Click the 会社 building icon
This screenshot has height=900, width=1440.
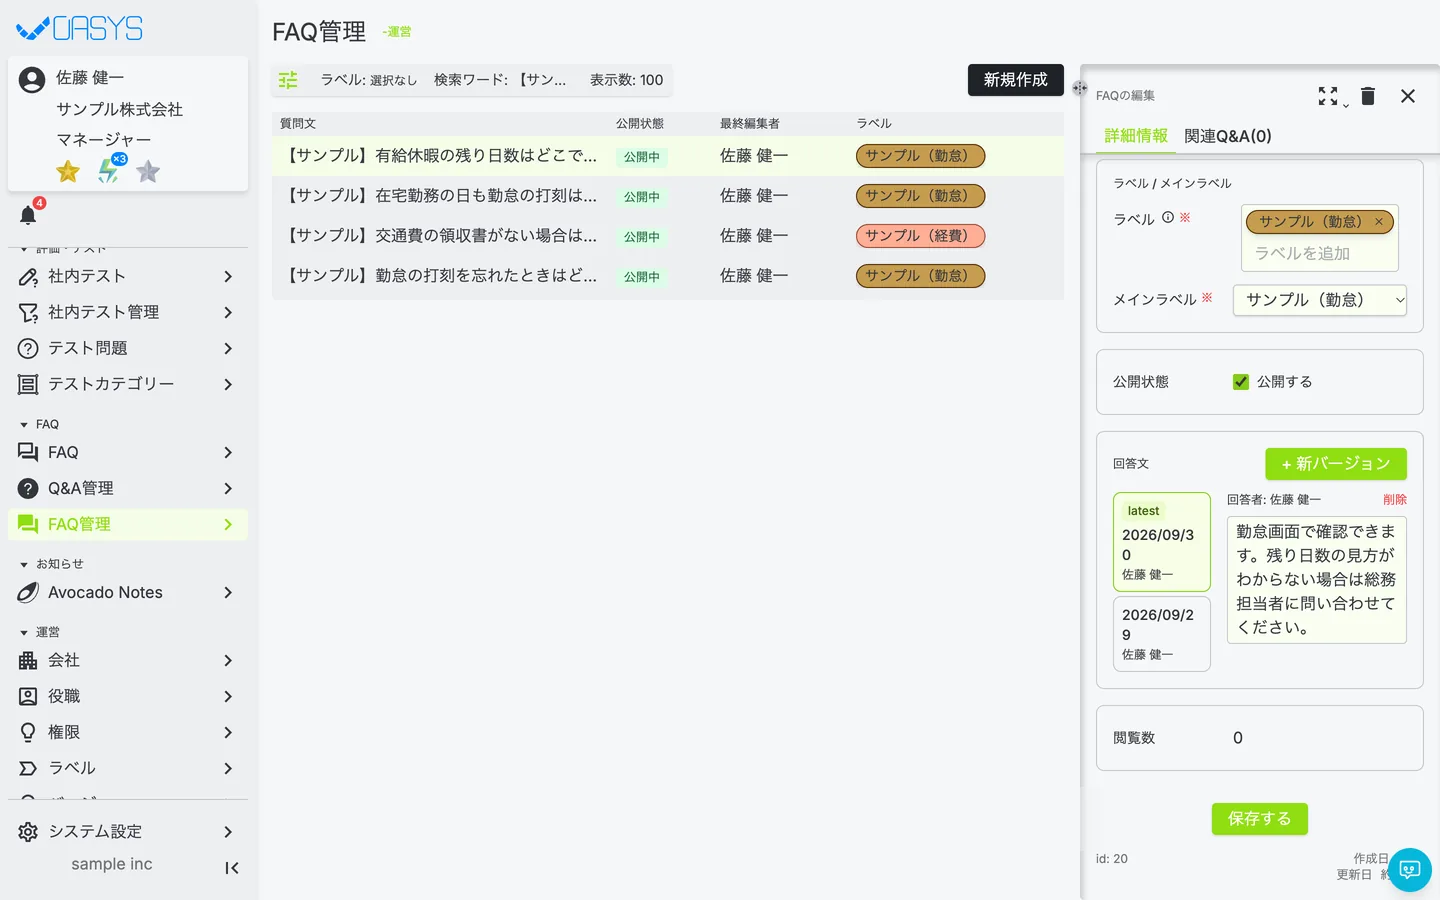28,661
